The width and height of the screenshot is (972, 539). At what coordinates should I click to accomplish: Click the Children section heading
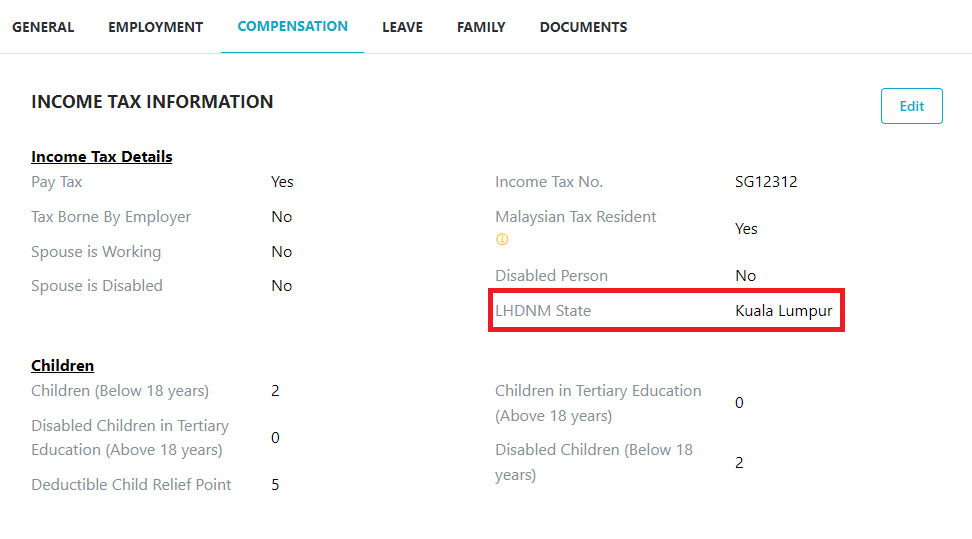(62, 366)
